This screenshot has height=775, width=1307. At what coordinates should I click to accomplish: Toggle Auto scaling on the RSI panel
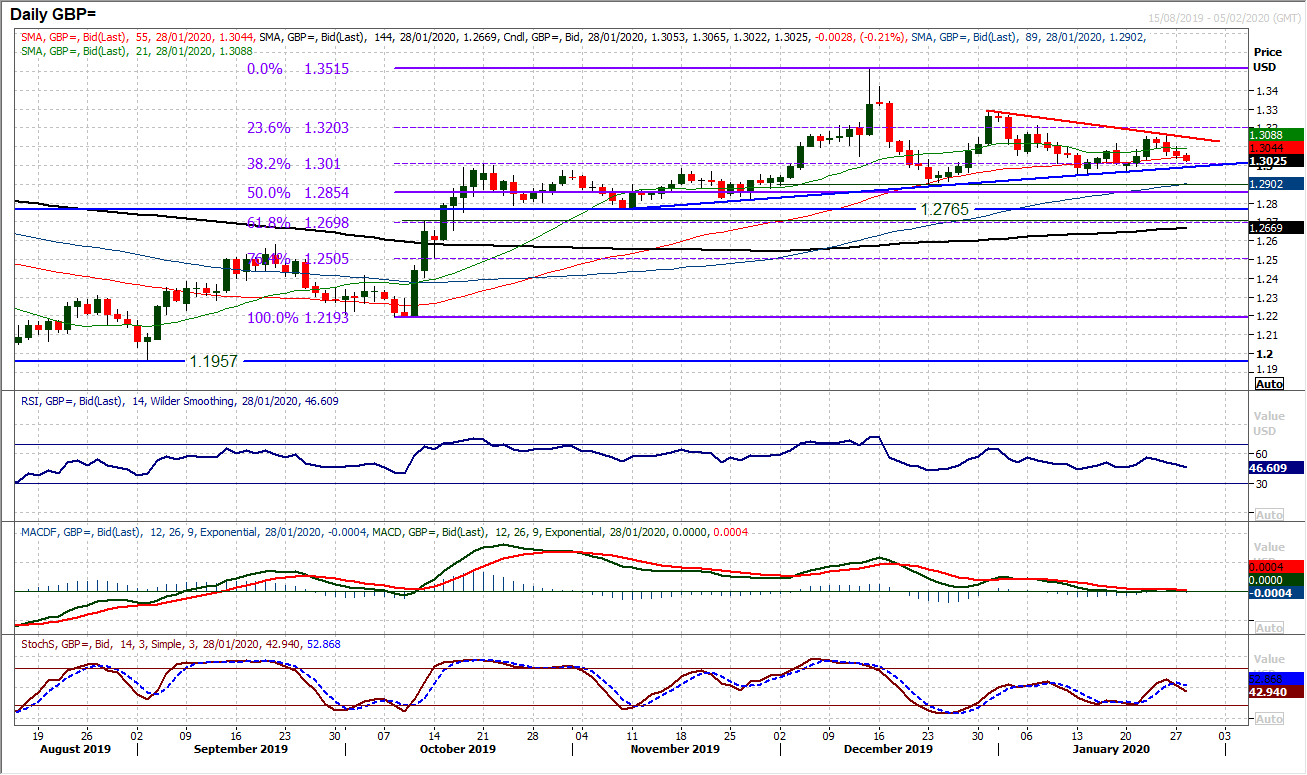1269,515
